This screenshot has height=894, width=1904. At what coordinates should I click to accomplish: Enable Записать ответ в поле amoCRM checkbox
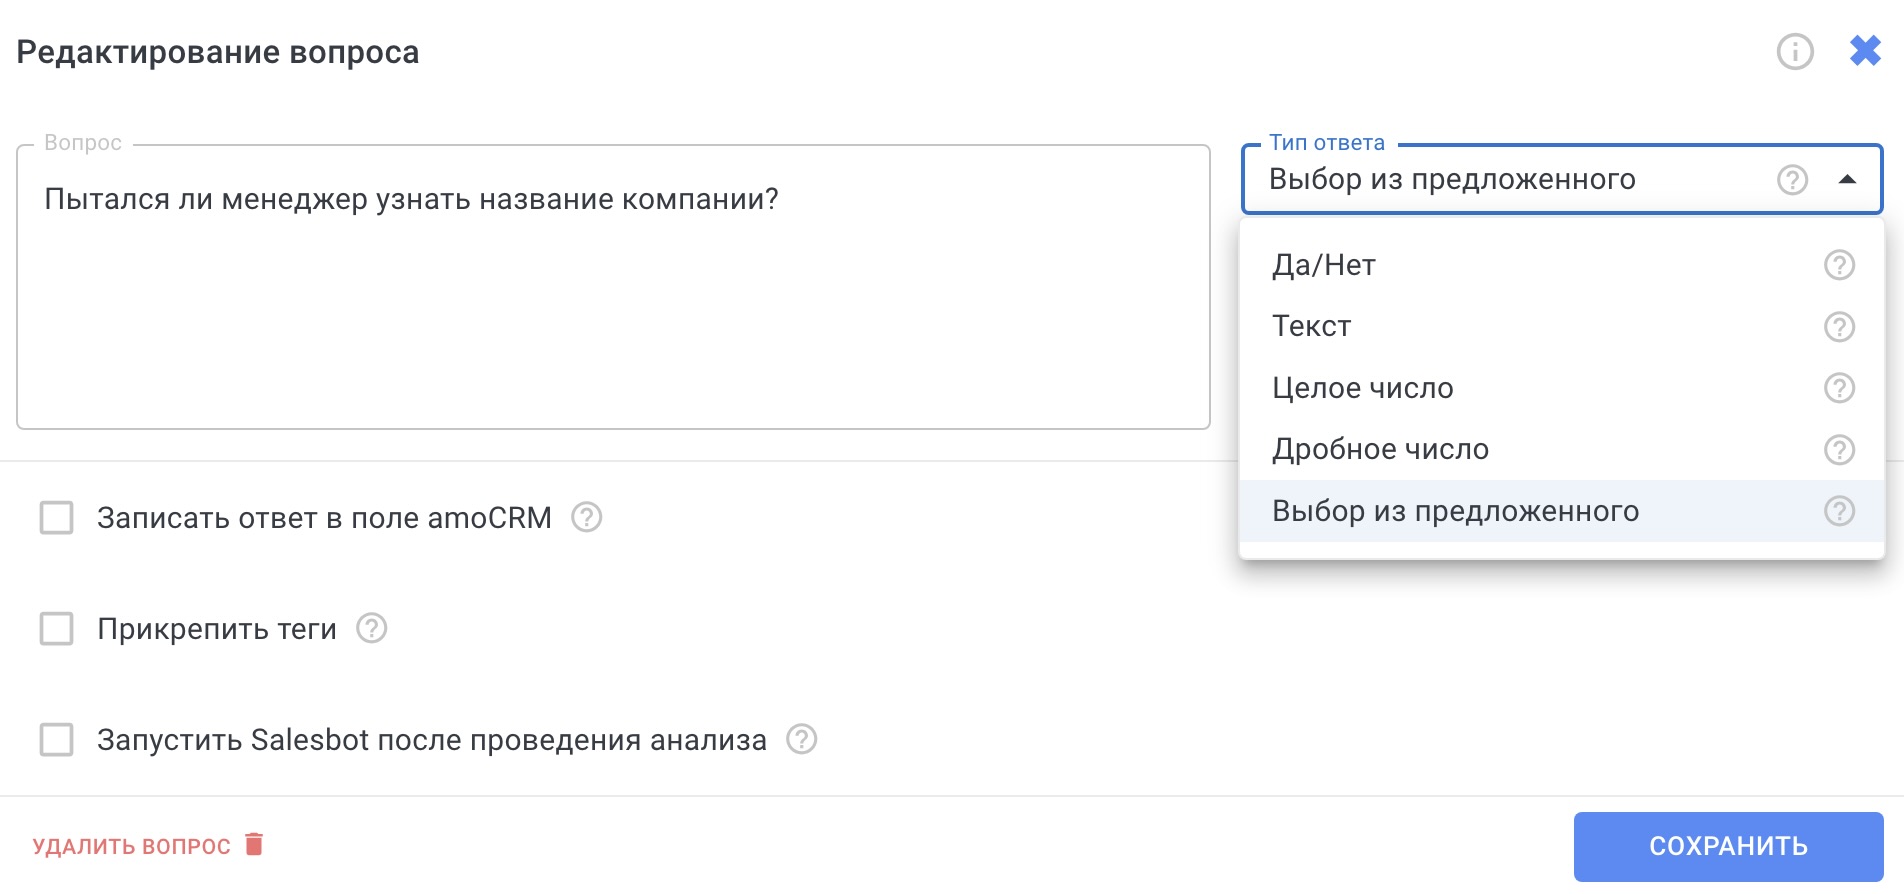56,518
